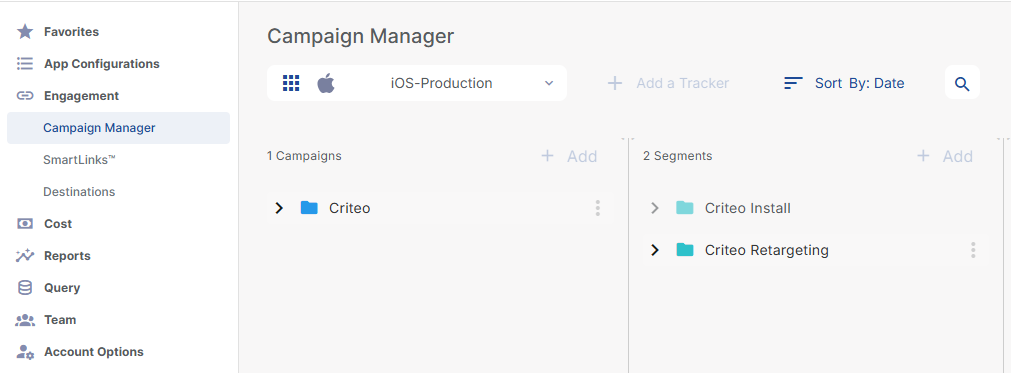Click the Apple logo icon

point(326,83)
